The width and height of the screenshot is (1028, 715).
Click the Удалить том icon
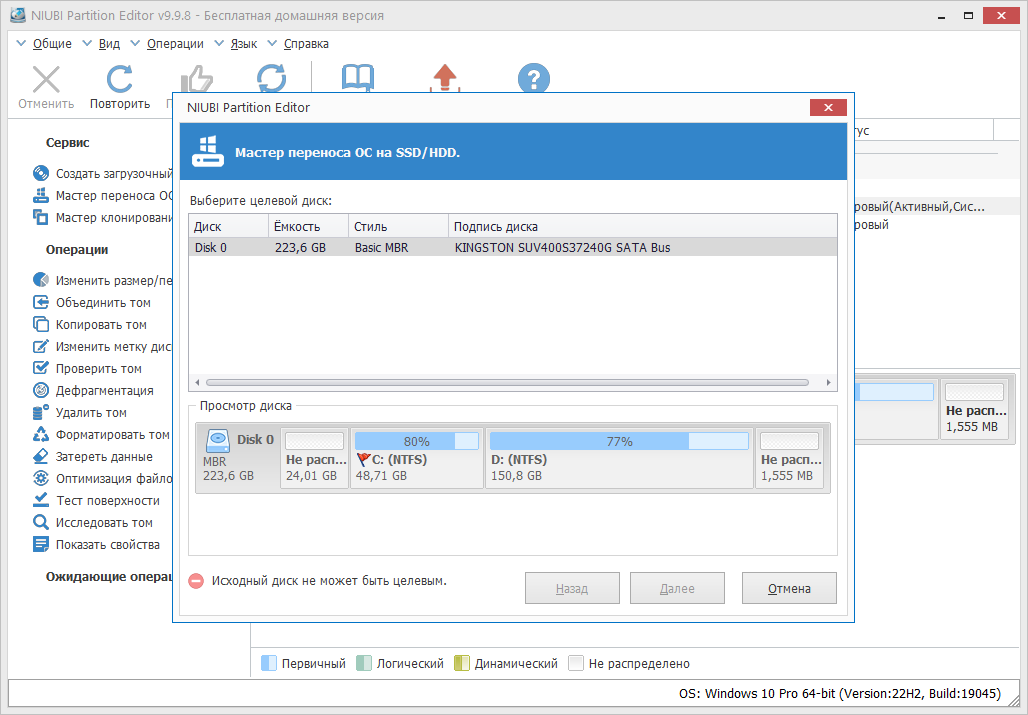point(41,412)
